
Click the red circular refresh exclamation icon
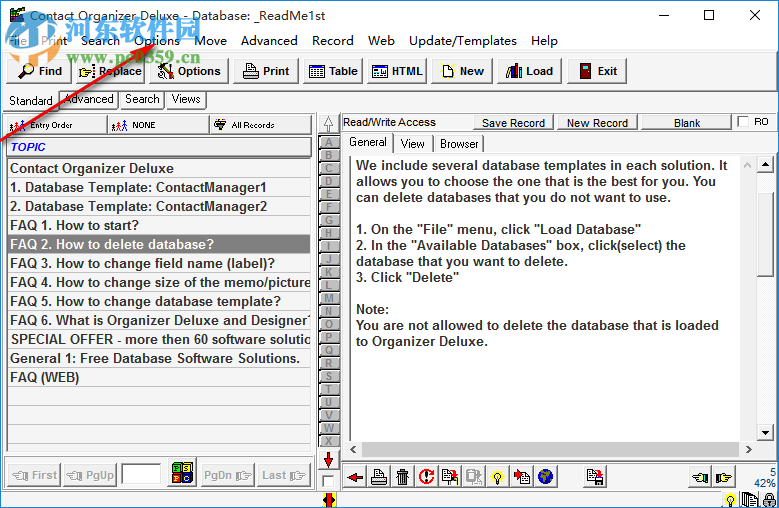pyautogui.click(x=426, y=477)
